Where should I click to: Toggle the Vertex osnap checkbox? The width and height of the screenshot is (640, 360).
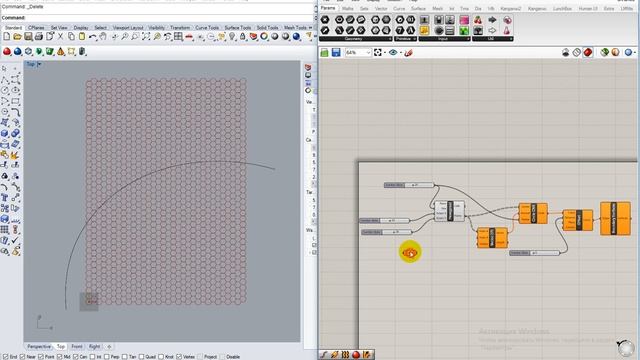pyautogui.click(x=179, y=357)
